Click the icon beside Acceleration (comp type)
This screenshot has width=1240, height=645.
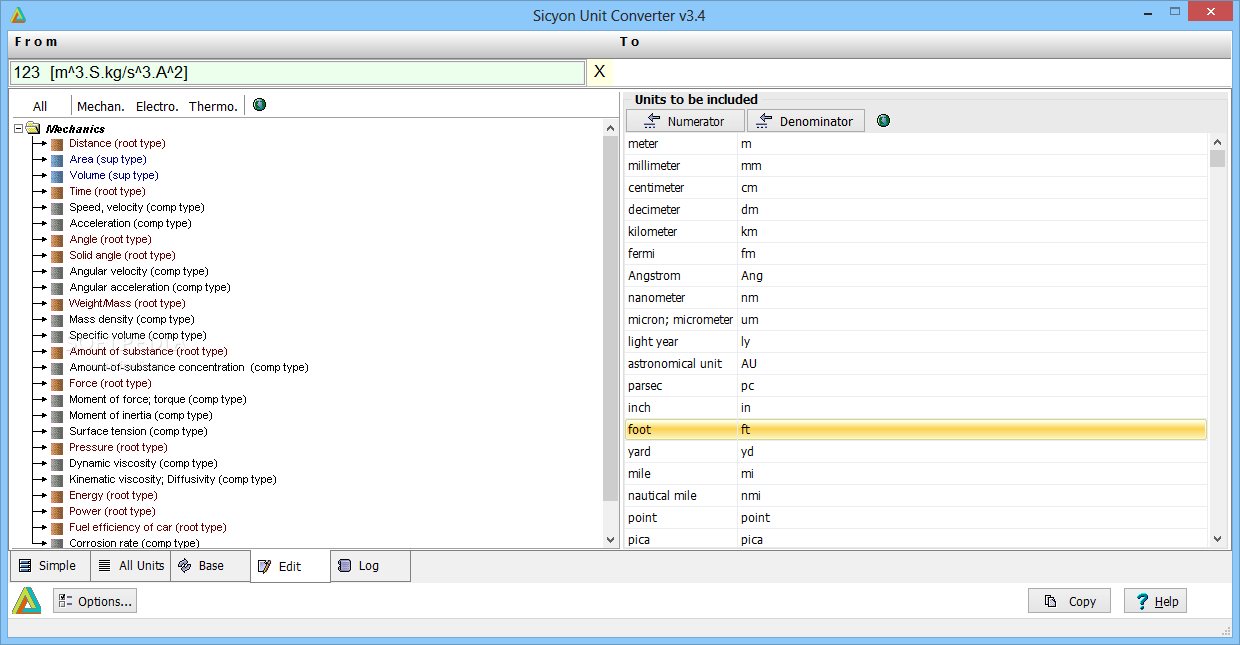57,224
